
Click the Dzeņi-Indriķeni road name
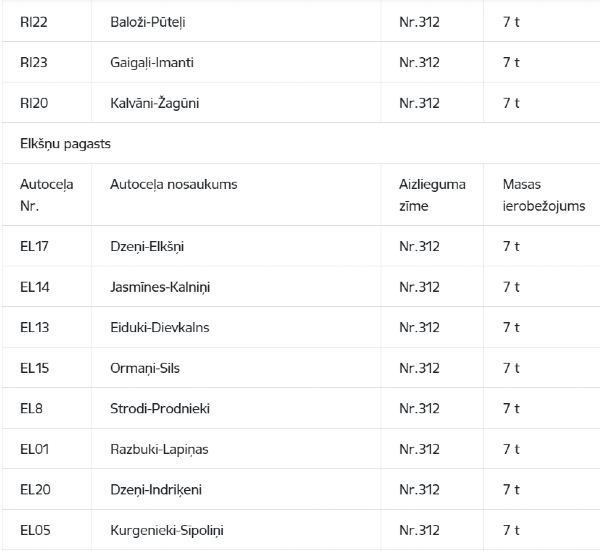pos(156,490)
